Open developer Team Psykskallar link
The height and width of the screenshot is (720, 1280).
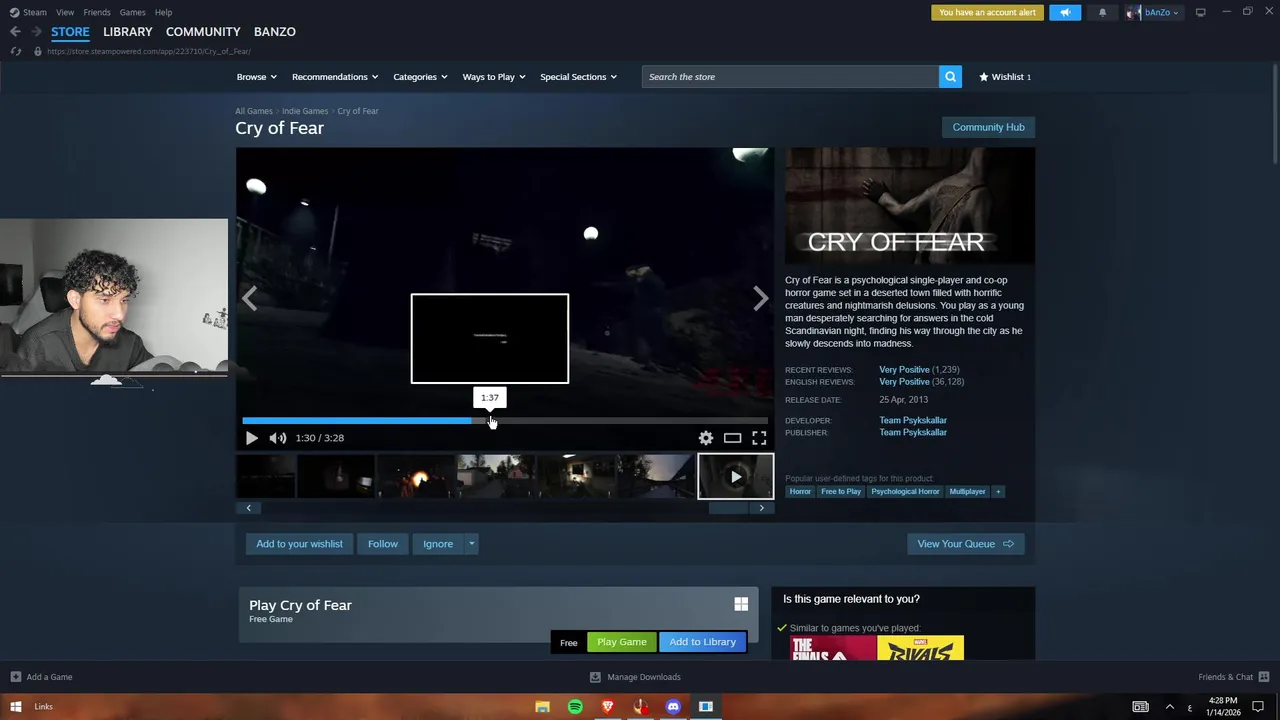pyautogui.click(x=913, y=420)
